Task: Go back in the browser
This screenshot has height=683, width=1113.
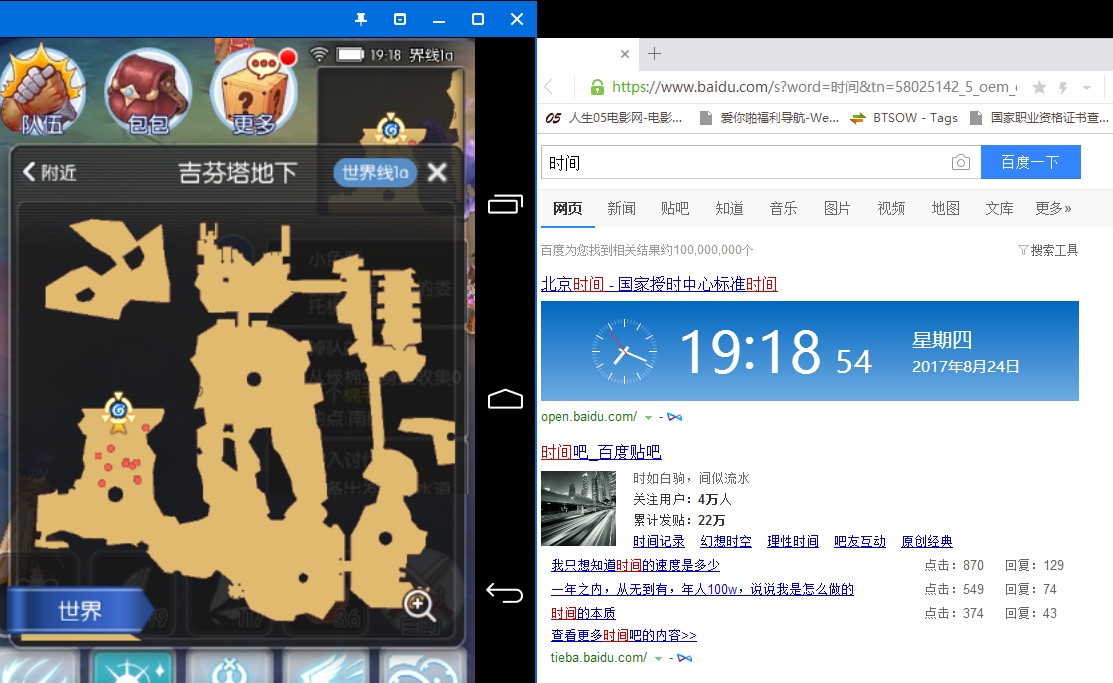Action: click(549, 87)
